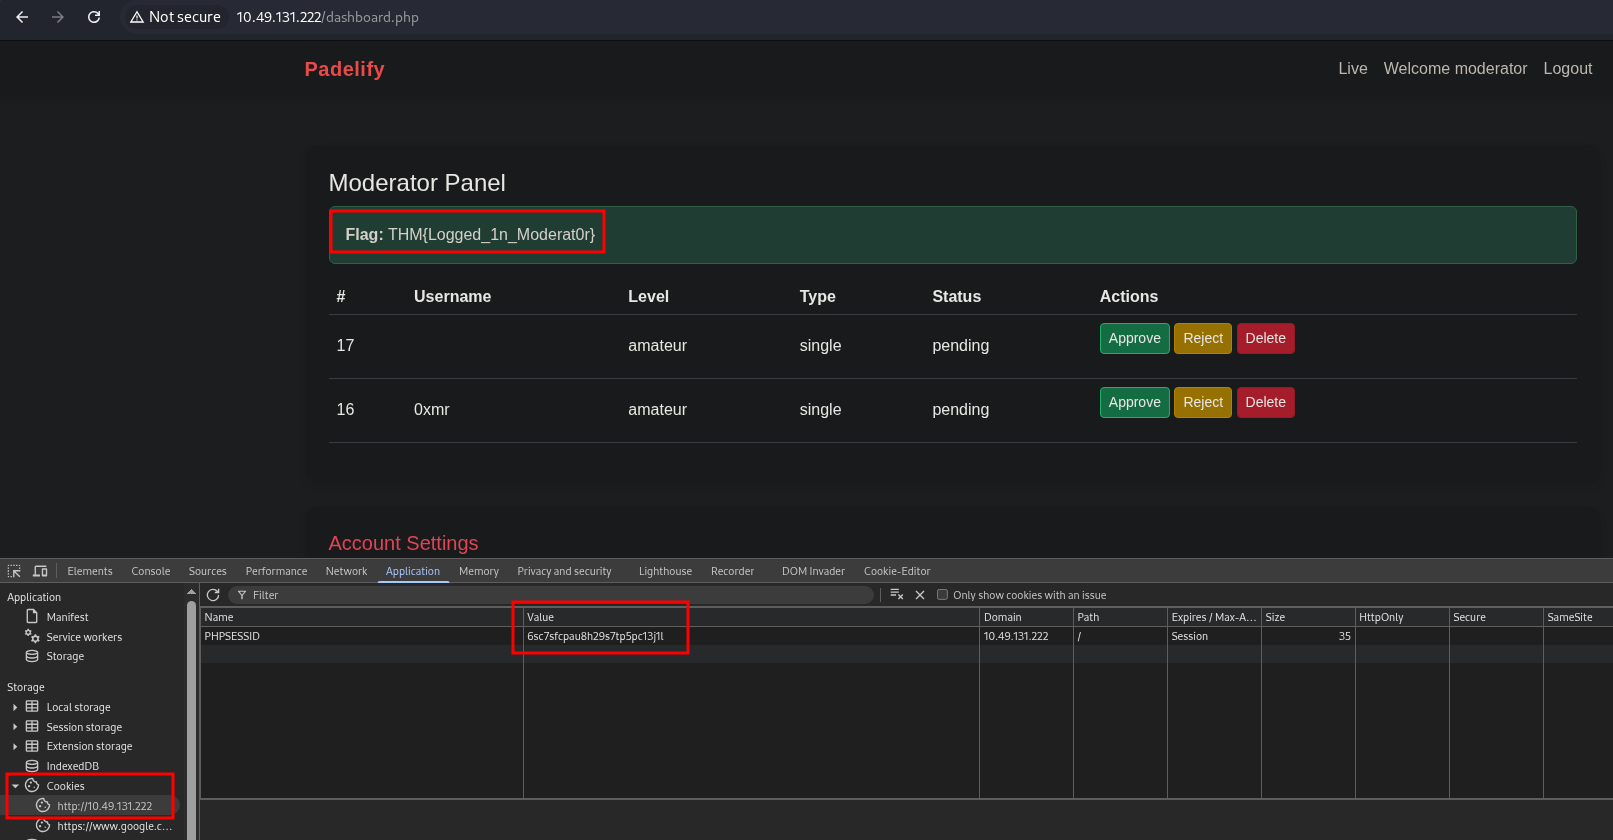Refresh the cookies table in DevTools
Viewport: 1613px width, 840px height.
[213, 595]
